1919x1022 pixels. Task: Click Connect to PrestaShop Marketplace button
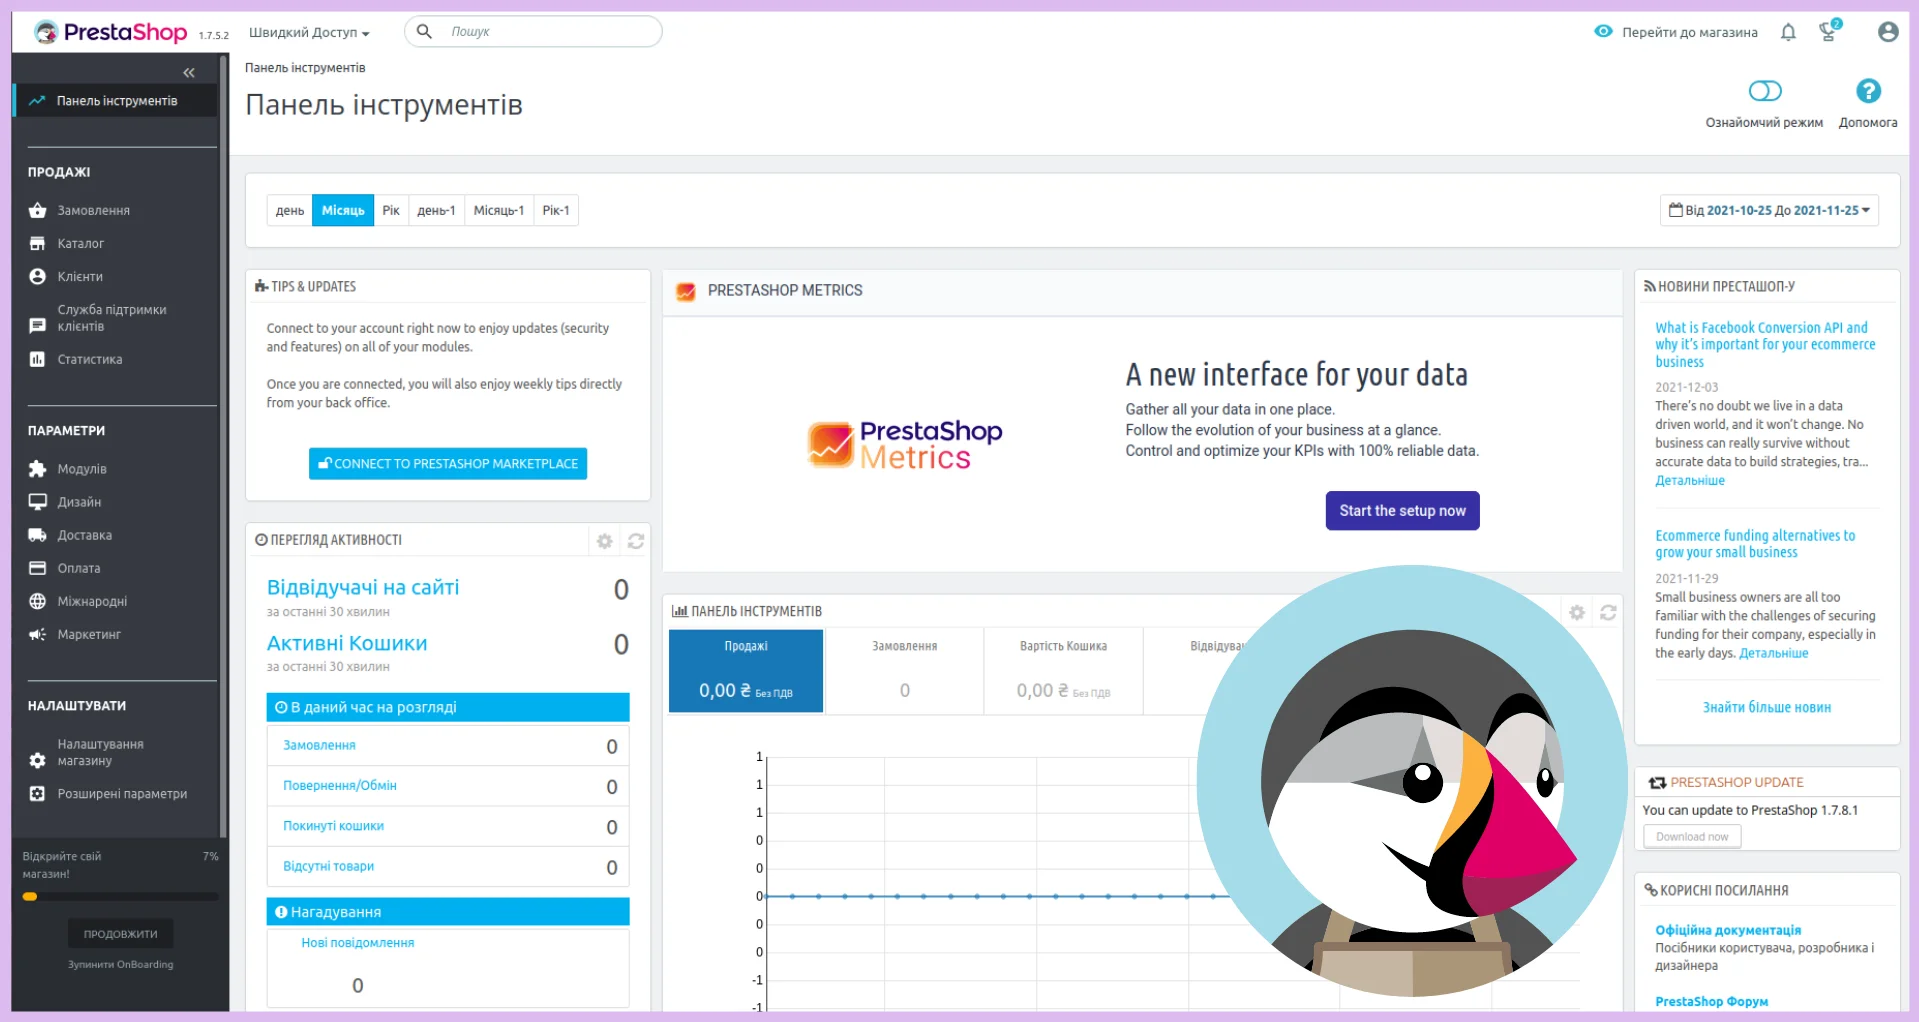(448, 464)
